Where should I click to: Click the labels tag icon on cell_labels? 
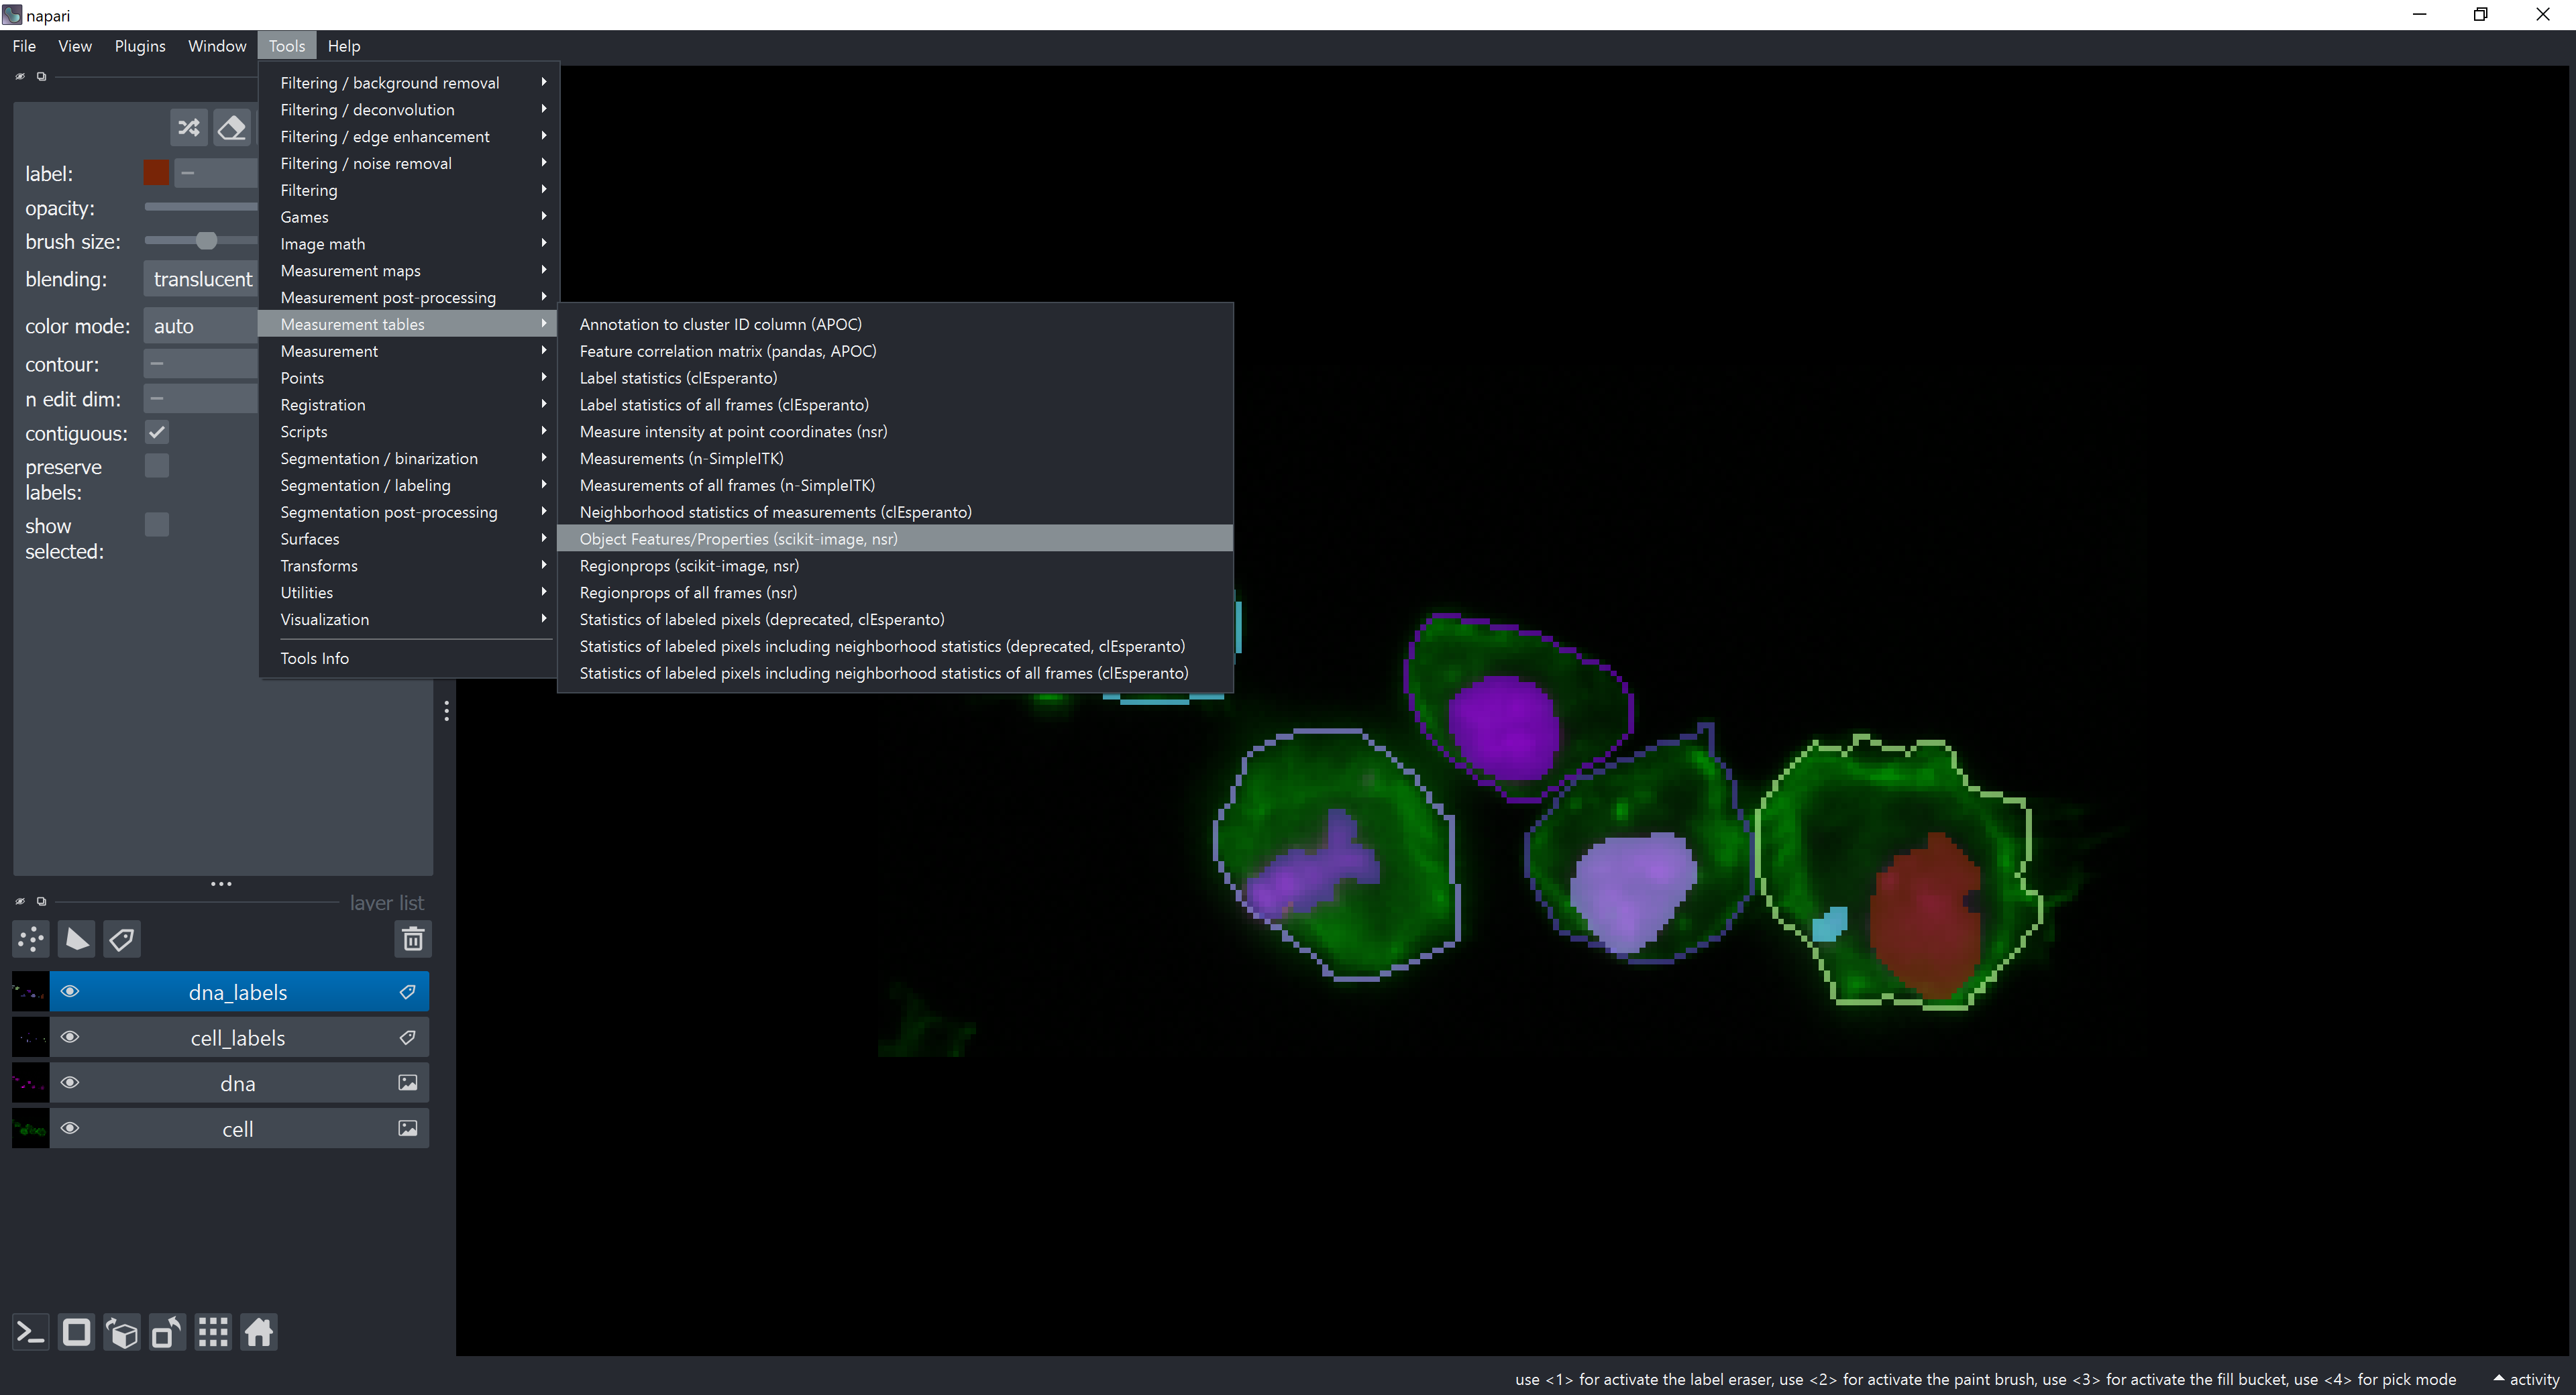(408, 1037)
